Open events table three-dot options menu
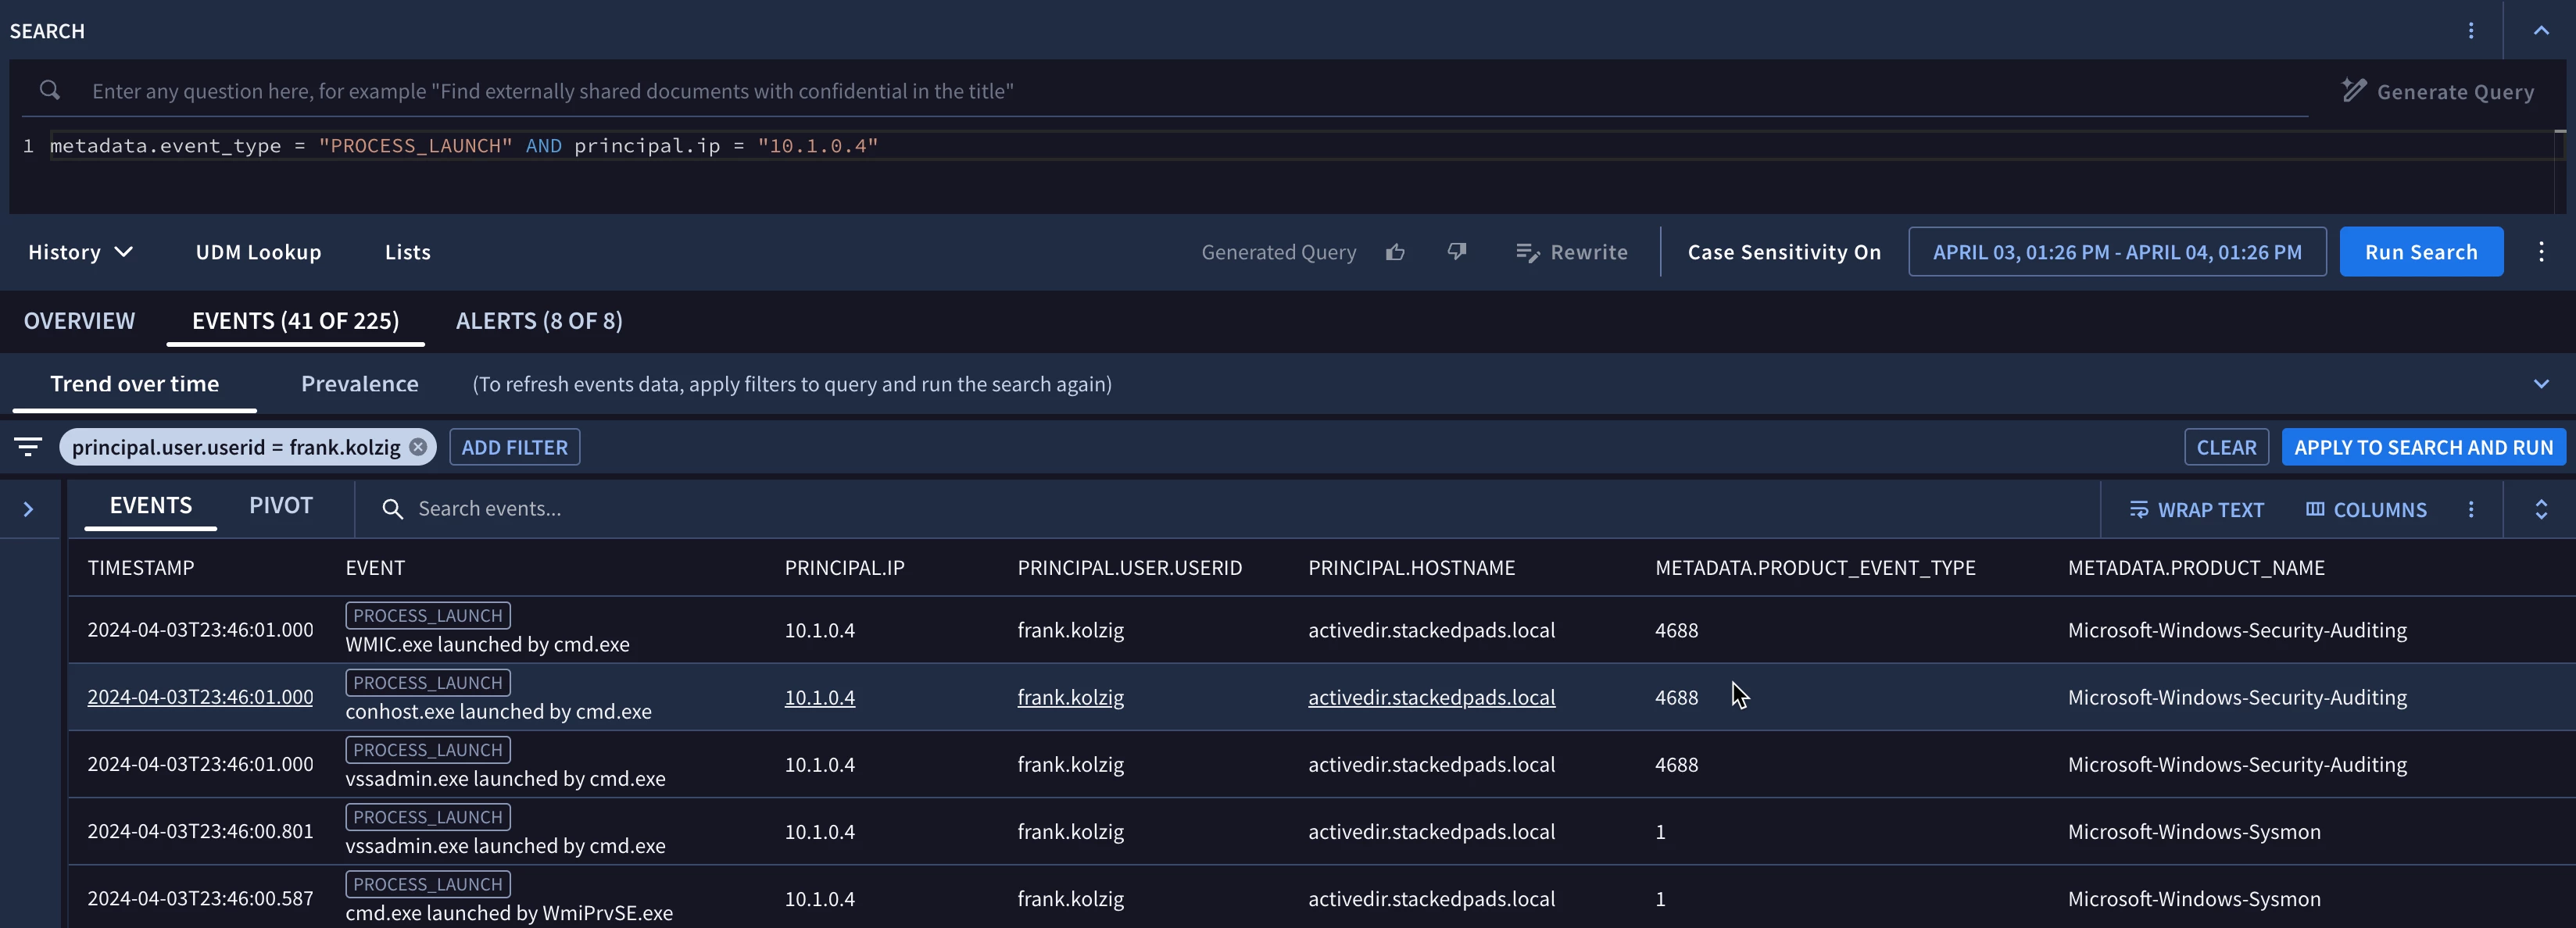The image size is (2576, 928). [2470, 509]
